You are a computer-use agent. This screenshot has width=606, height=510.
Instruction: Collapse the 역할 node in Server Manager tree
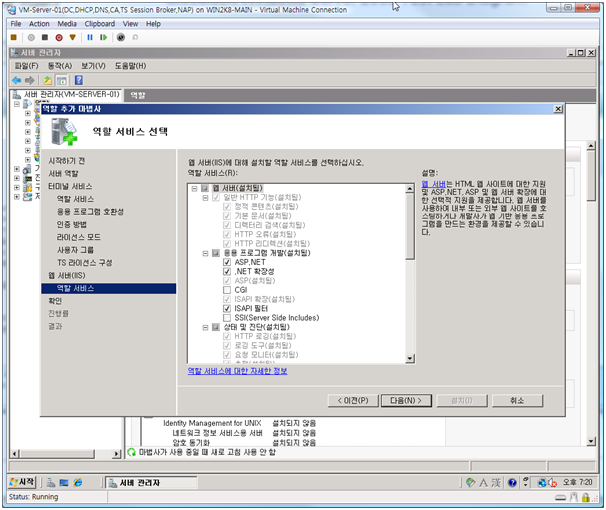pyautogui.click(x=17, y=104)
